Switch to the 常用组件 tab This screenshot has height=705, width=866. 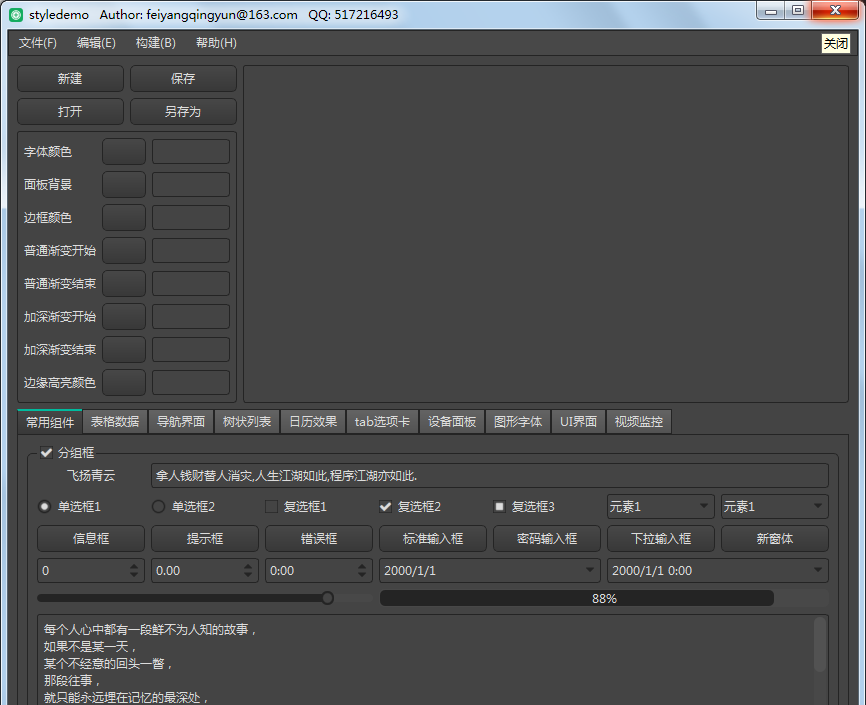[50, 422]
